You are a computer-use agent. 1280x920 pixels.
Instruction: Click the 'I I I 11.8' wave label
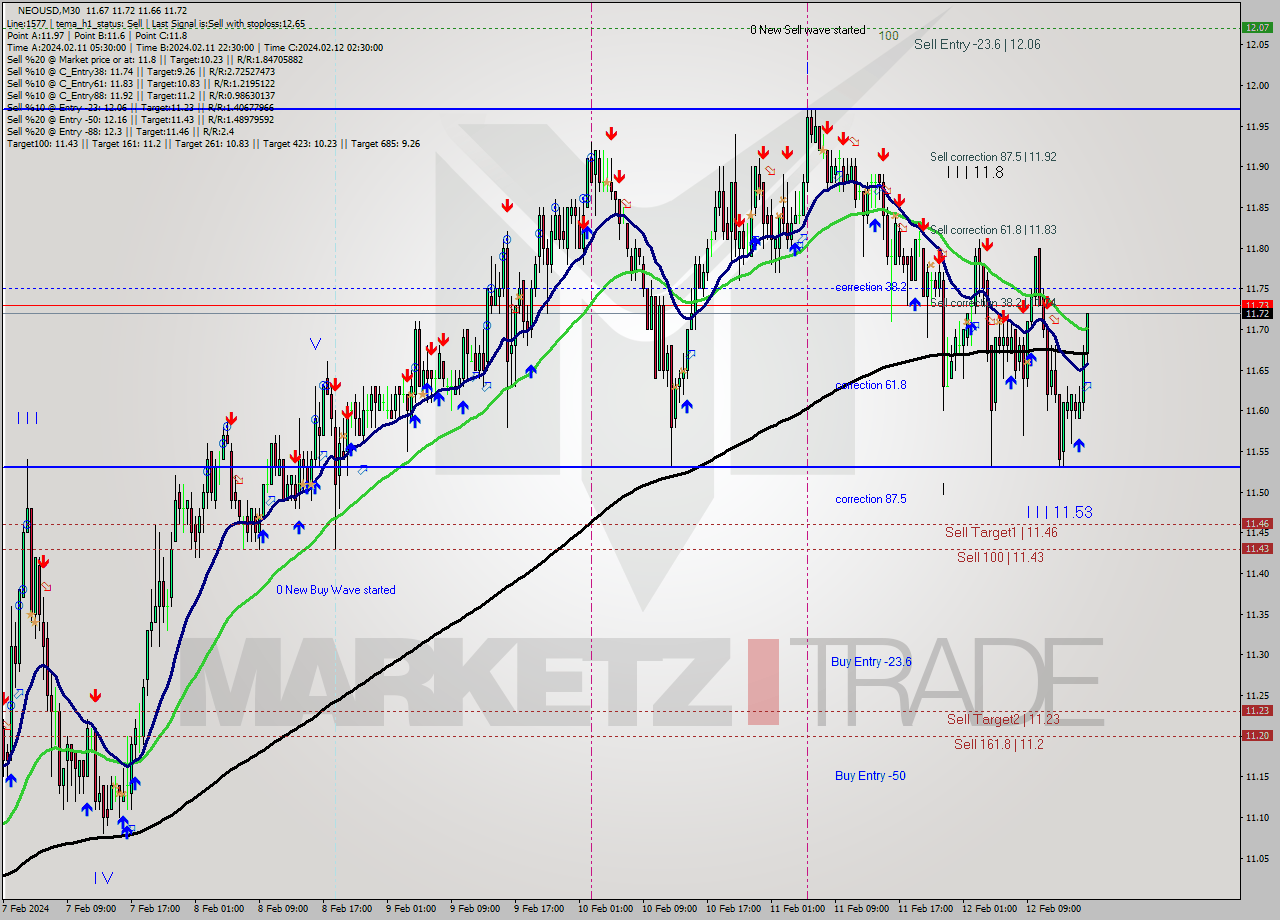point(975,172)
